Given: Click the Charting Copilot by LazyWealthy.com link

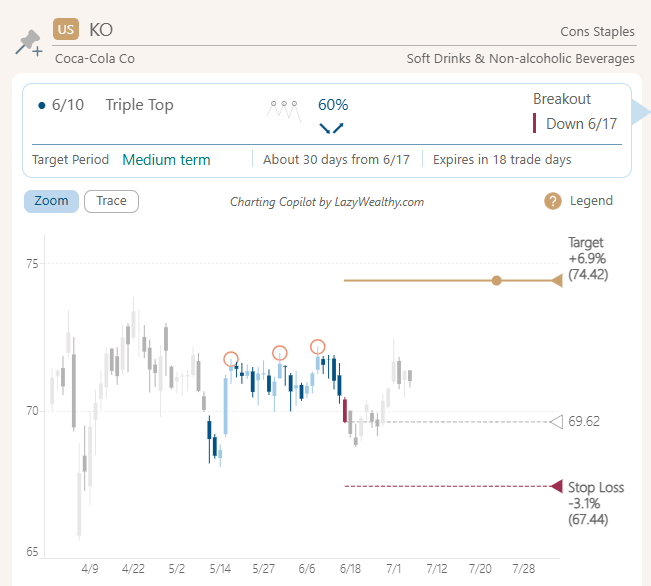Looking at the screenshot, I should pos(327,202).
